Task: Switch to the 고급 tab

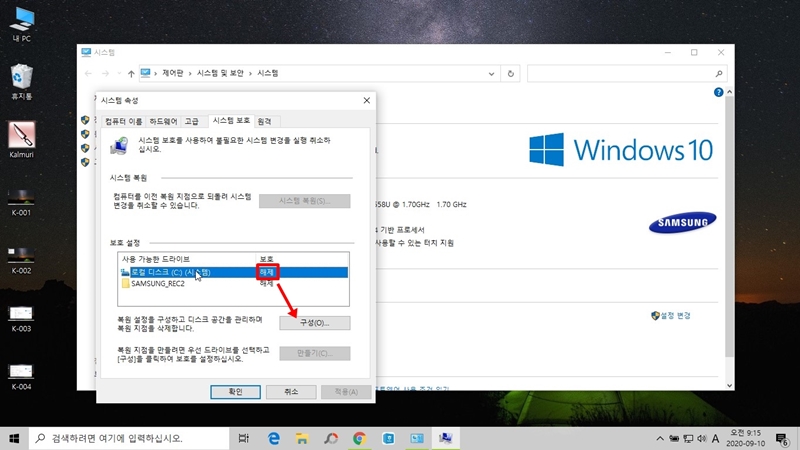Action: coord(192,121)
